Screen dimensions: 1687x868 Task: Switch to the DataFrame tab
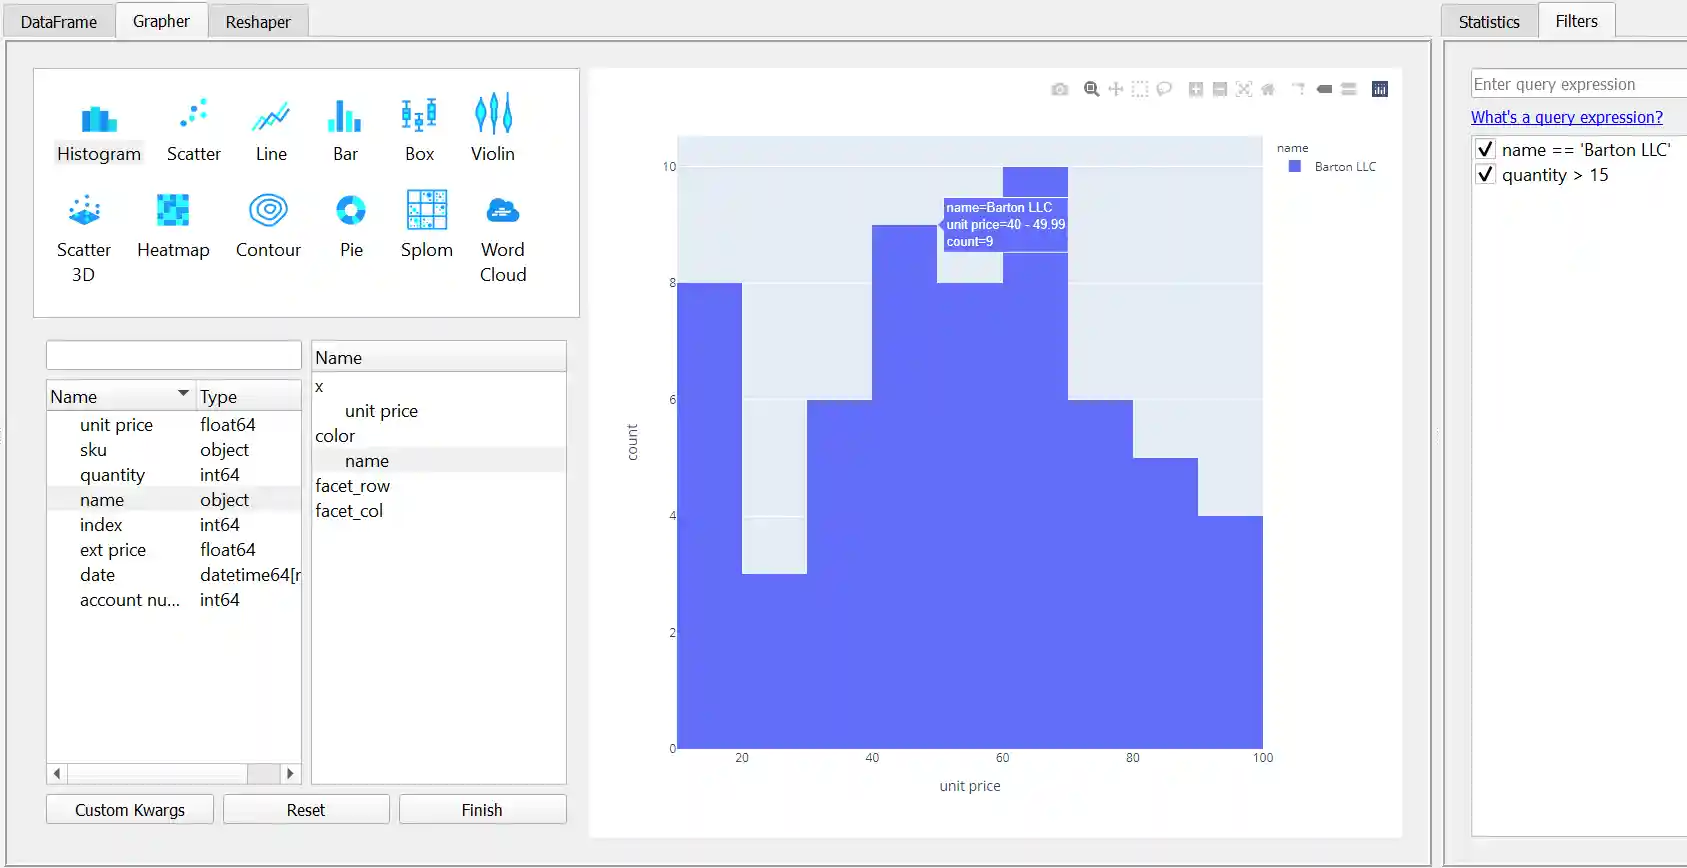click(59, 22)
